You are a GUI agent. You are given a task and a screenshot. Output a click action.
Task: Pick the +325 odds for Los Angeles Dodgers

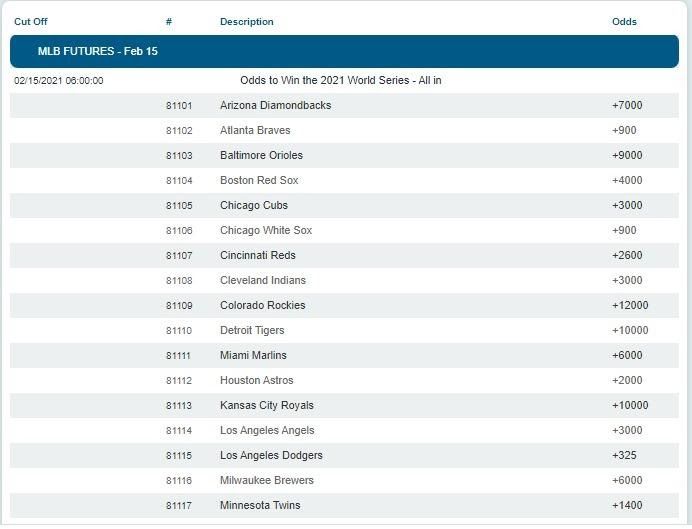624,455
